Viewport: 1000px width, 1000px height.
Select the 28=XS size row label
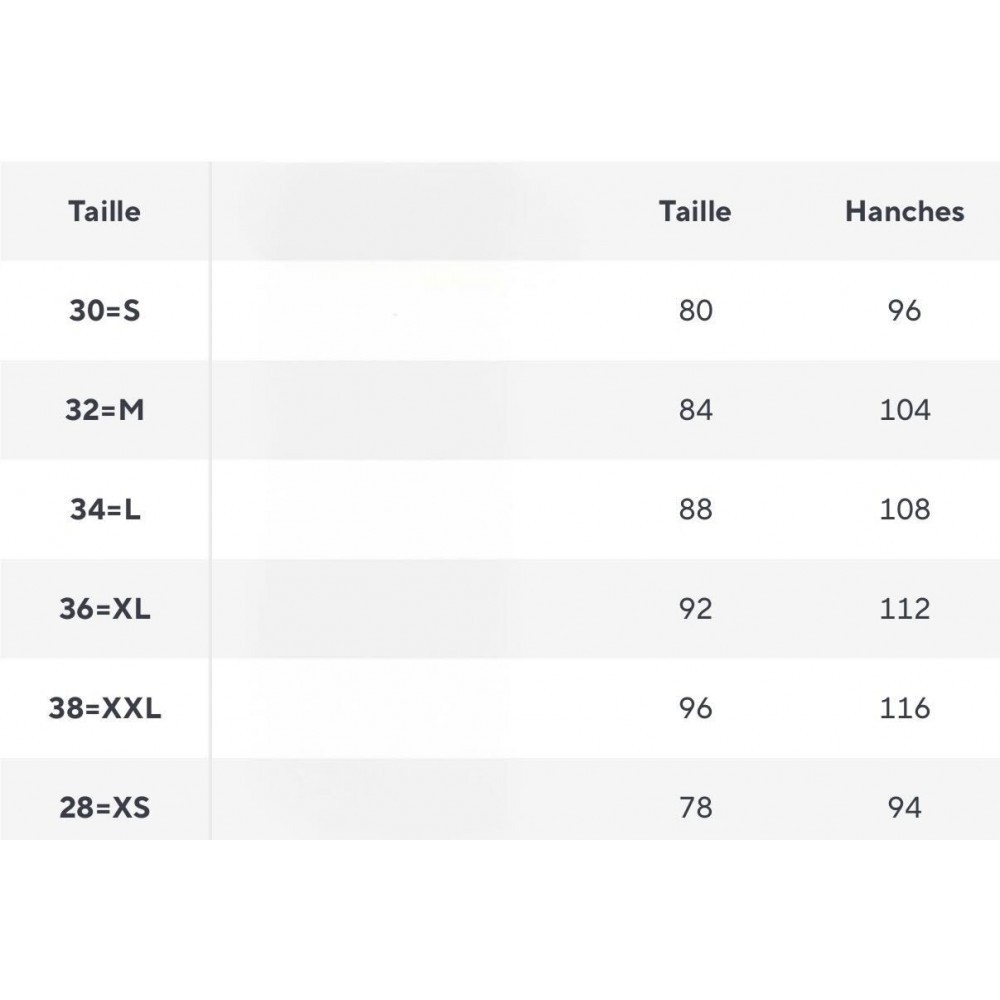coord(105,807)
